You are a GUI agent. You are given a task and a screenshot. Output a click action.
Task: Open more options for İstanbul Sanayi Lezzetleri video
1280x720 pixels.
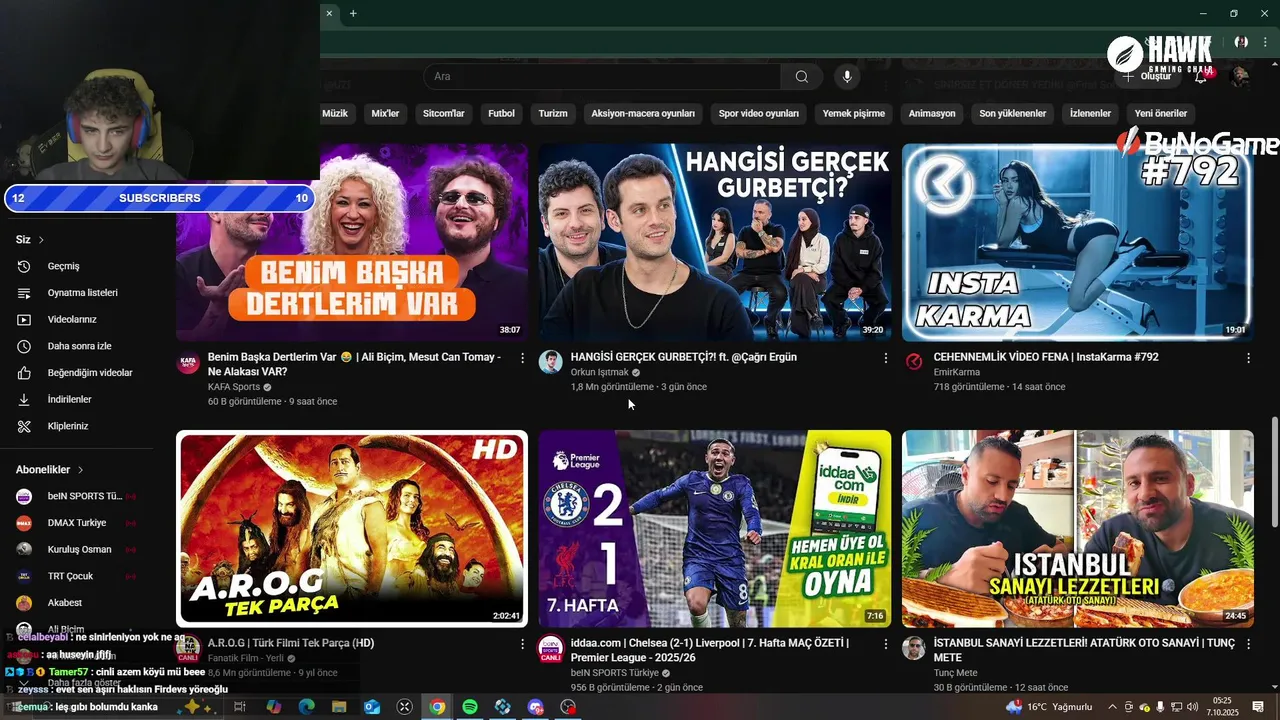tap(1248, 644)
